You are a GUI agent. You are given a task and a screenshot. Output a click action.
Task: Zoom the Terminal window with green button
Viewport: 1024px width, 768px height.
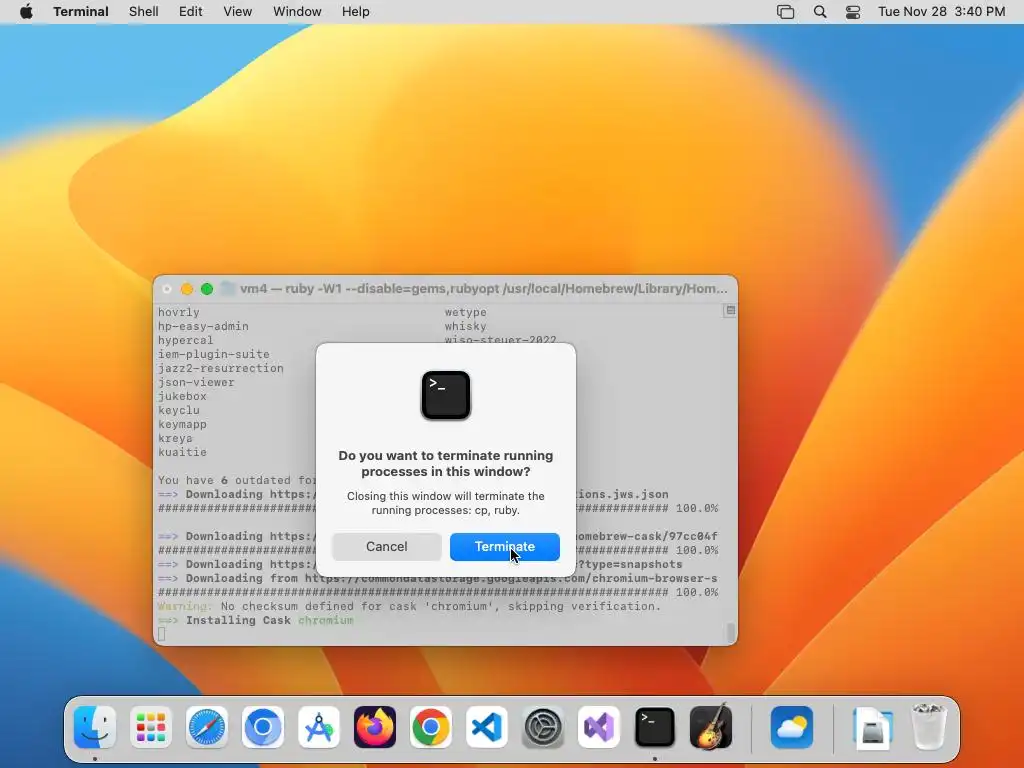tap(207, 289)
